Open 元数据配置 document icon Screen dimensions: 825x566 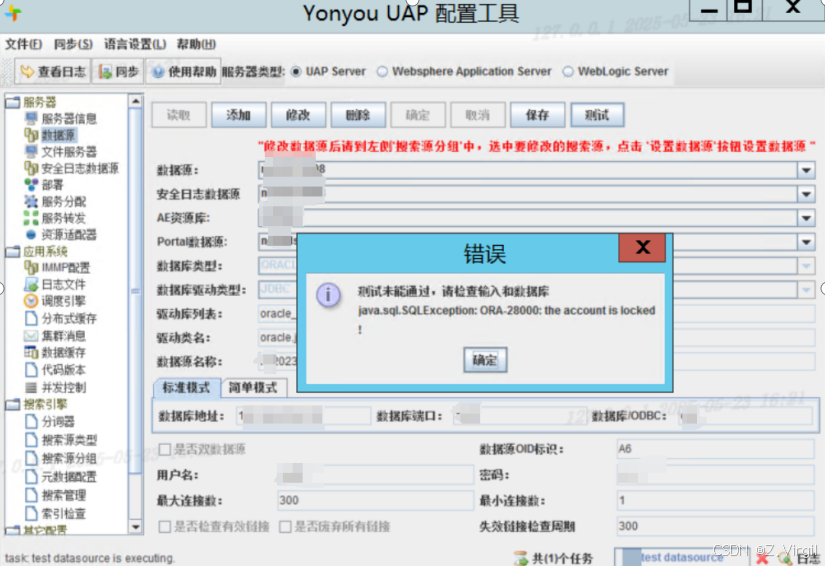coord(31,477)
